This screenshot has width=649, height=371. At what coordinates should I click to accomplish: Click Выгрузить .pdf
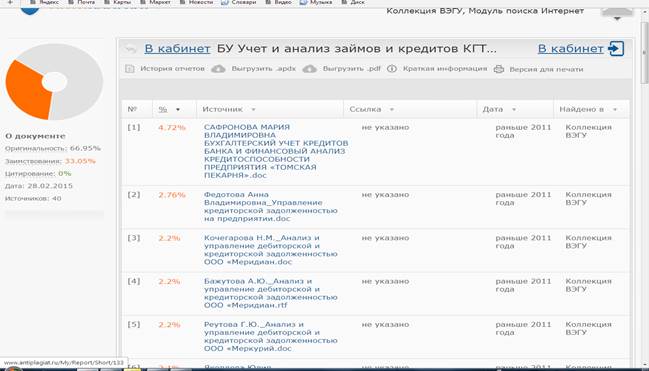coord(351,69)
